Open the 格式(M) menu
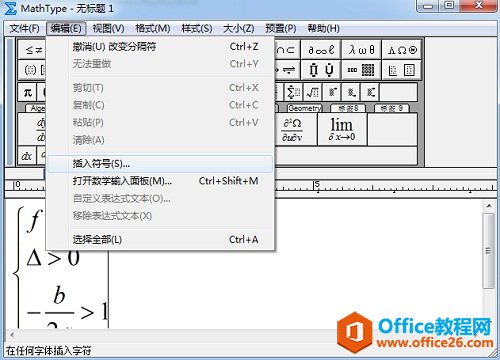Screen dimensions: 500x360 coord(153,28)
